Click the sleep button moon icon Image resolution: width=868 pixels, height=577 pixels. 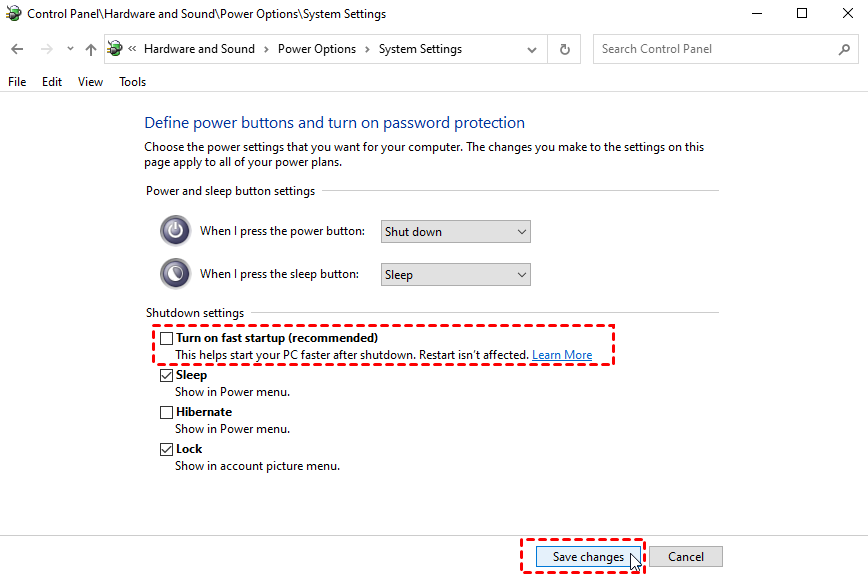tap(175, 274)
